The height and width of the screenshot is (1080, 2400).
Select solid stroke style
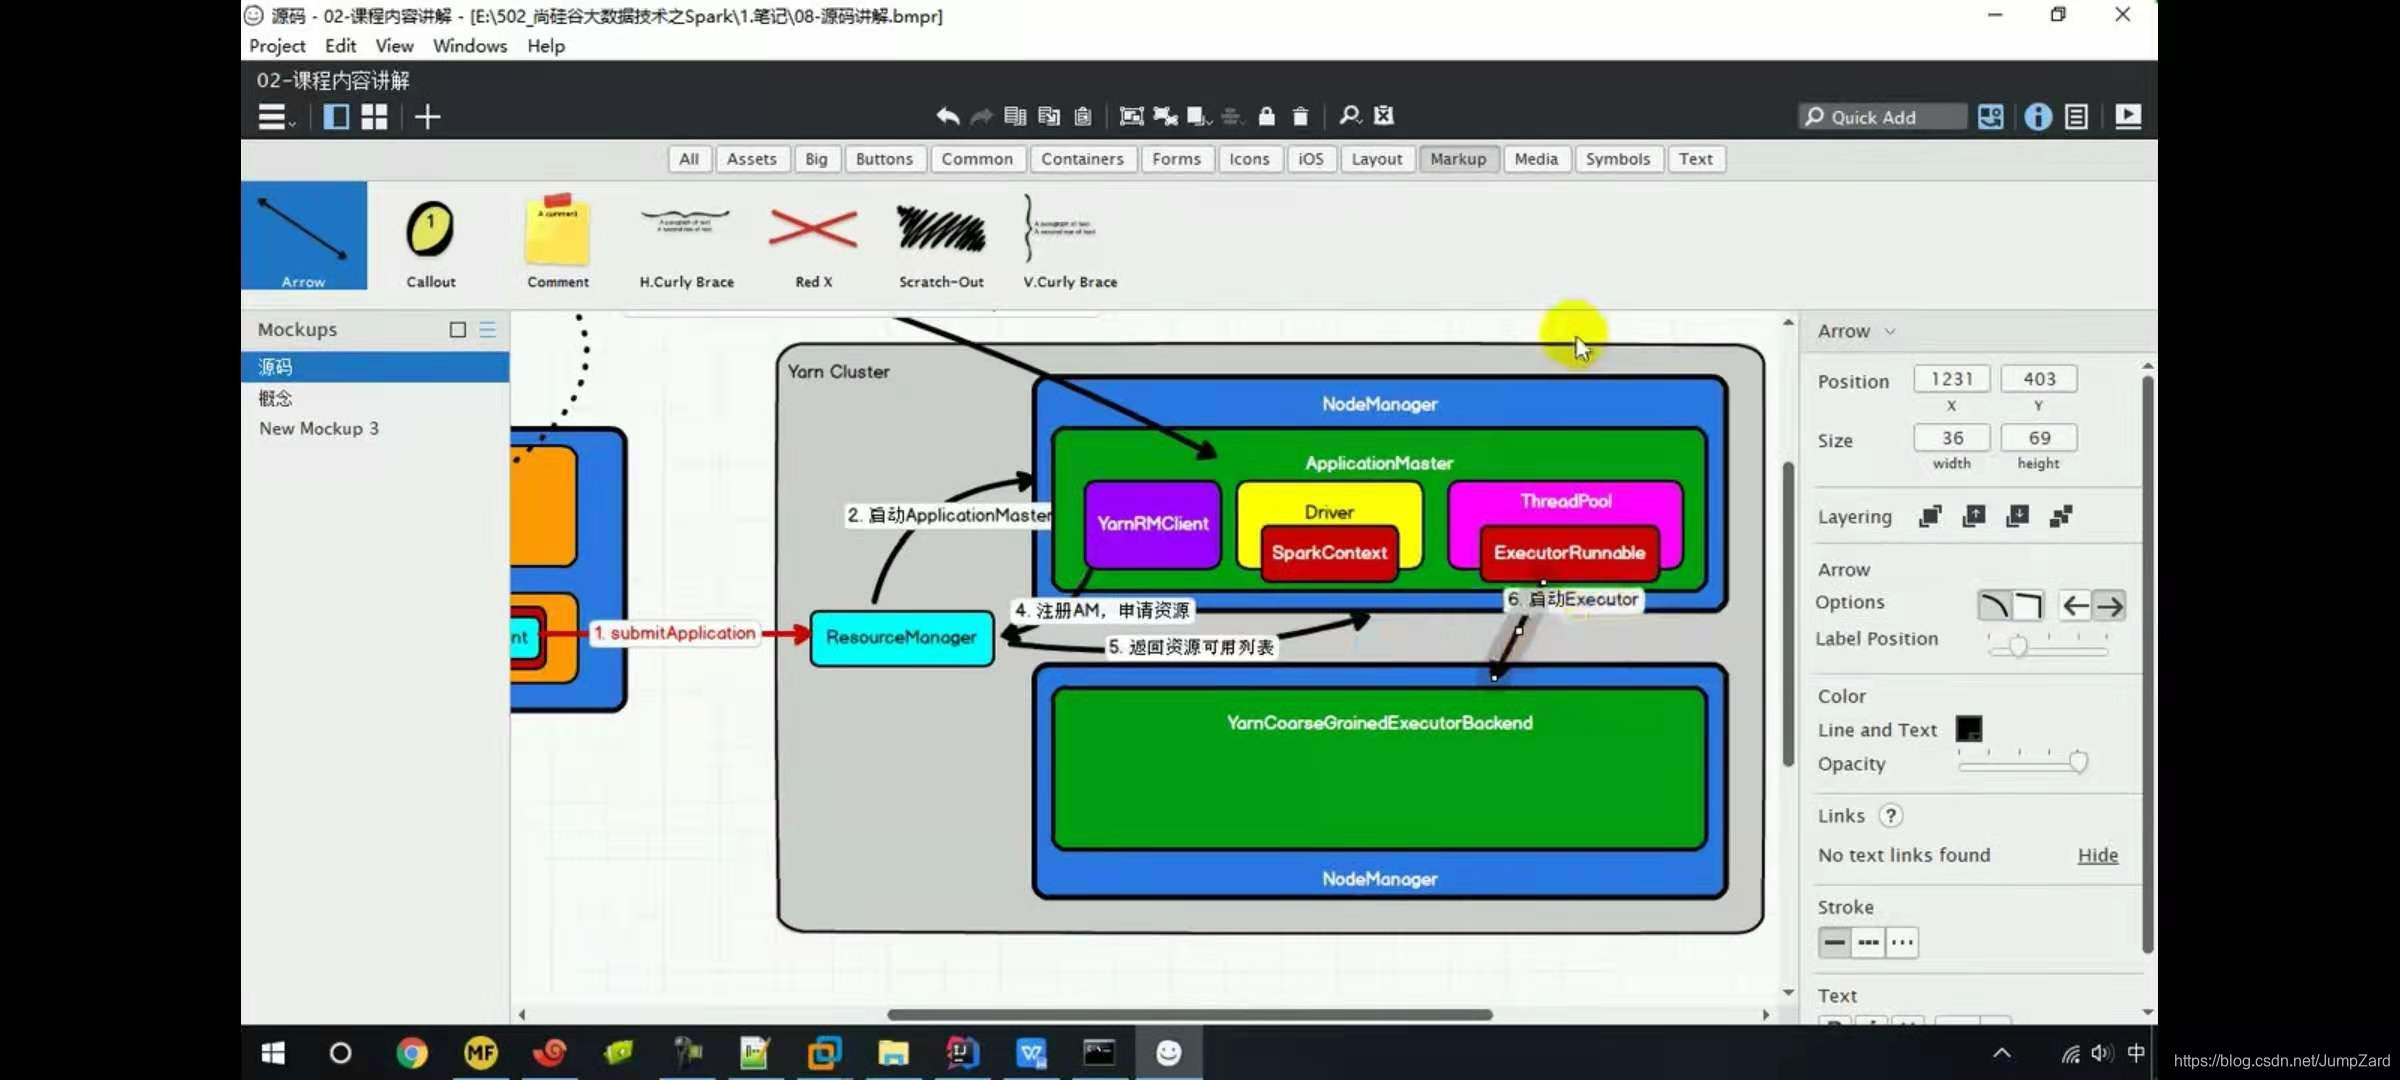1834,942
